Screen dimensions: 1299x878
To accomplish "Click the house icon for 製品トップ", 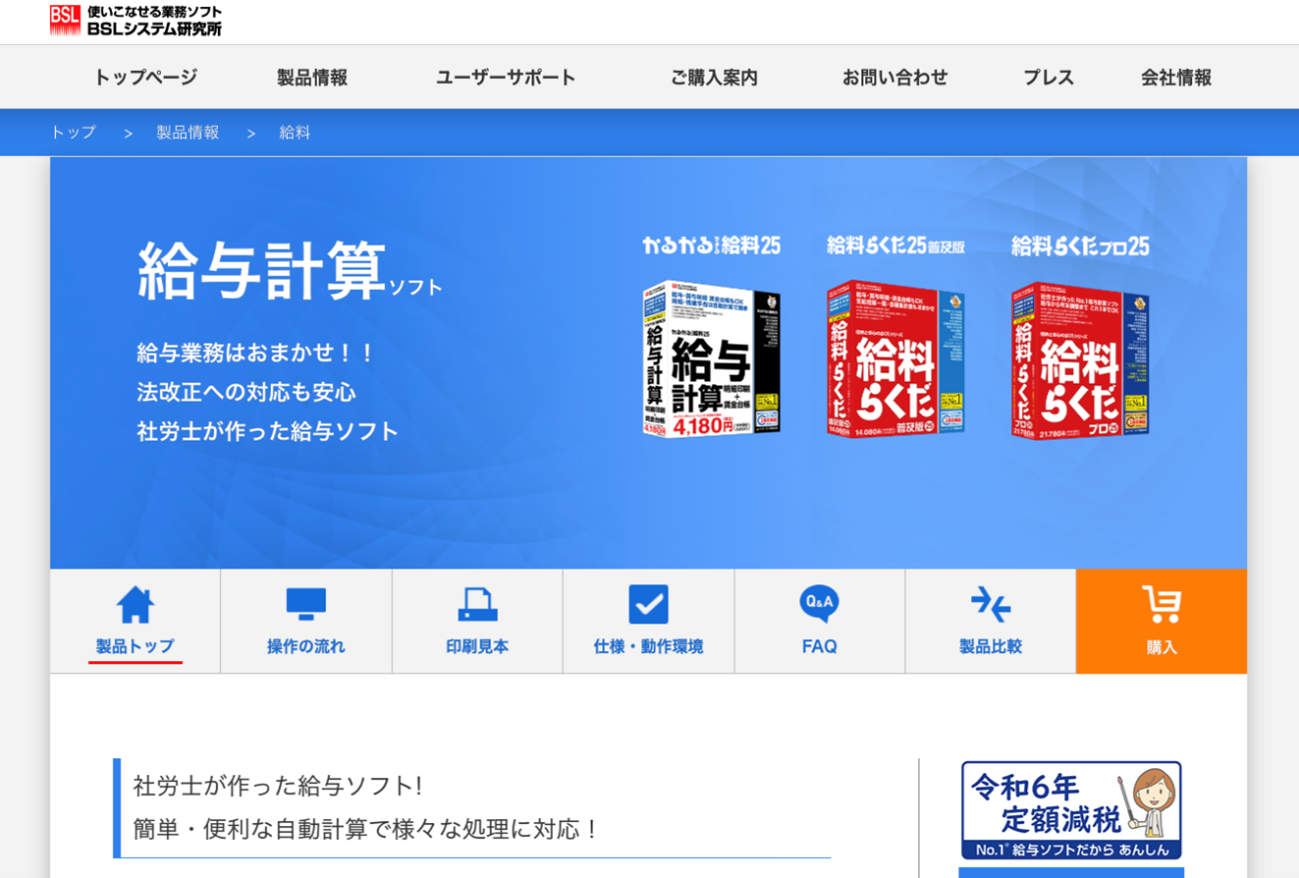I will pyautogui.click(x=135, y=605).
